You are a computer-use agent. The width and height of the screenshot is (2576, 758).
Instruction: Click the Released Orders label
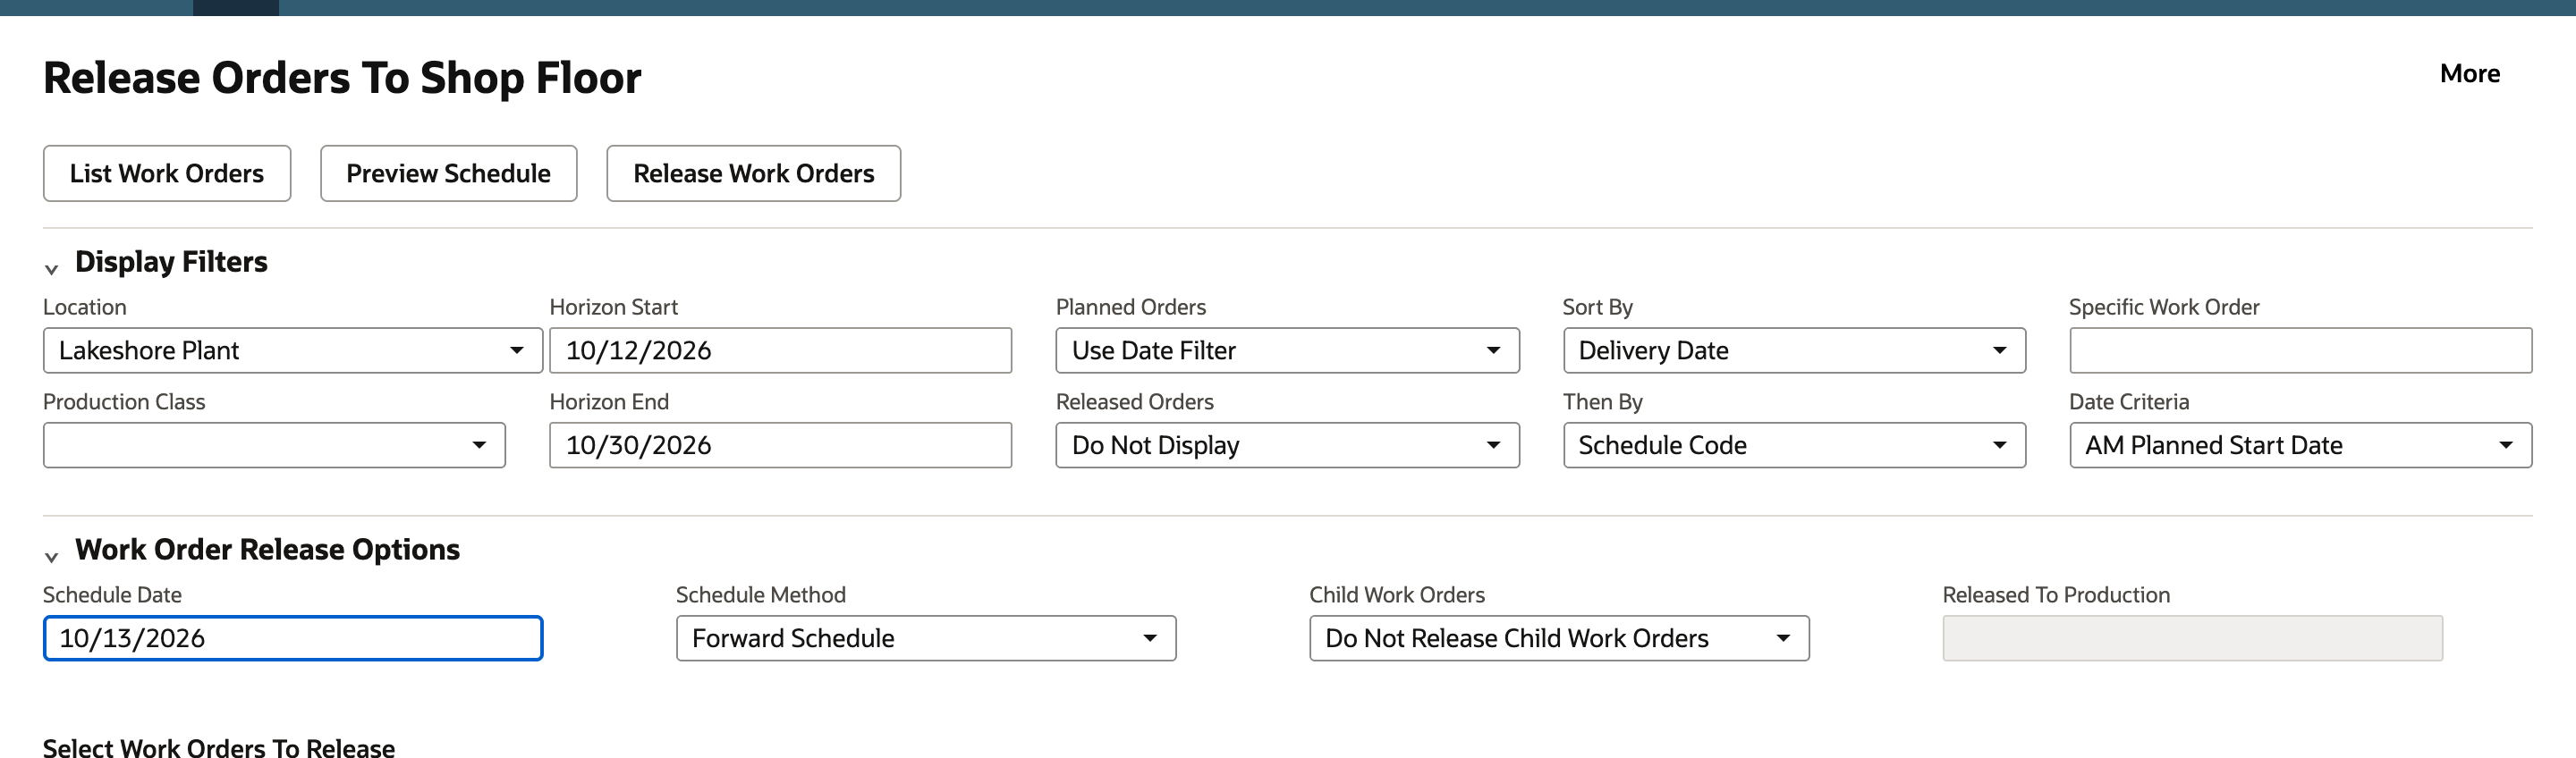click(1135, 402)
